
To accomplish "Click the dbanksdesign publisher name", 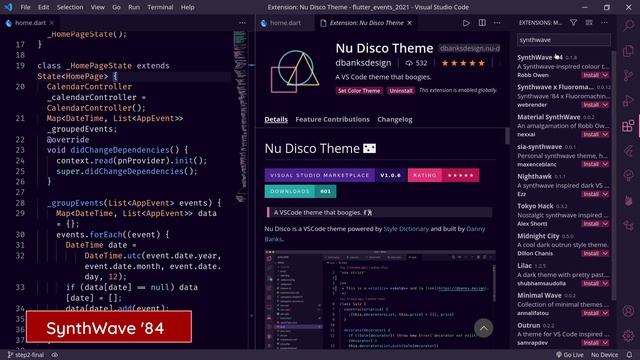I will click(x=363, y=63).
